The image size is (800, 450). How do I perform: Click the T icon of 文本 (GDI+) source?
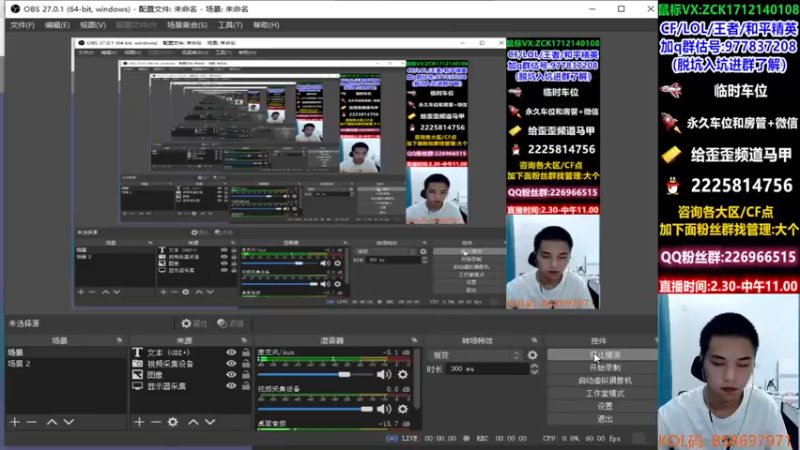click(x=137, y=352)
